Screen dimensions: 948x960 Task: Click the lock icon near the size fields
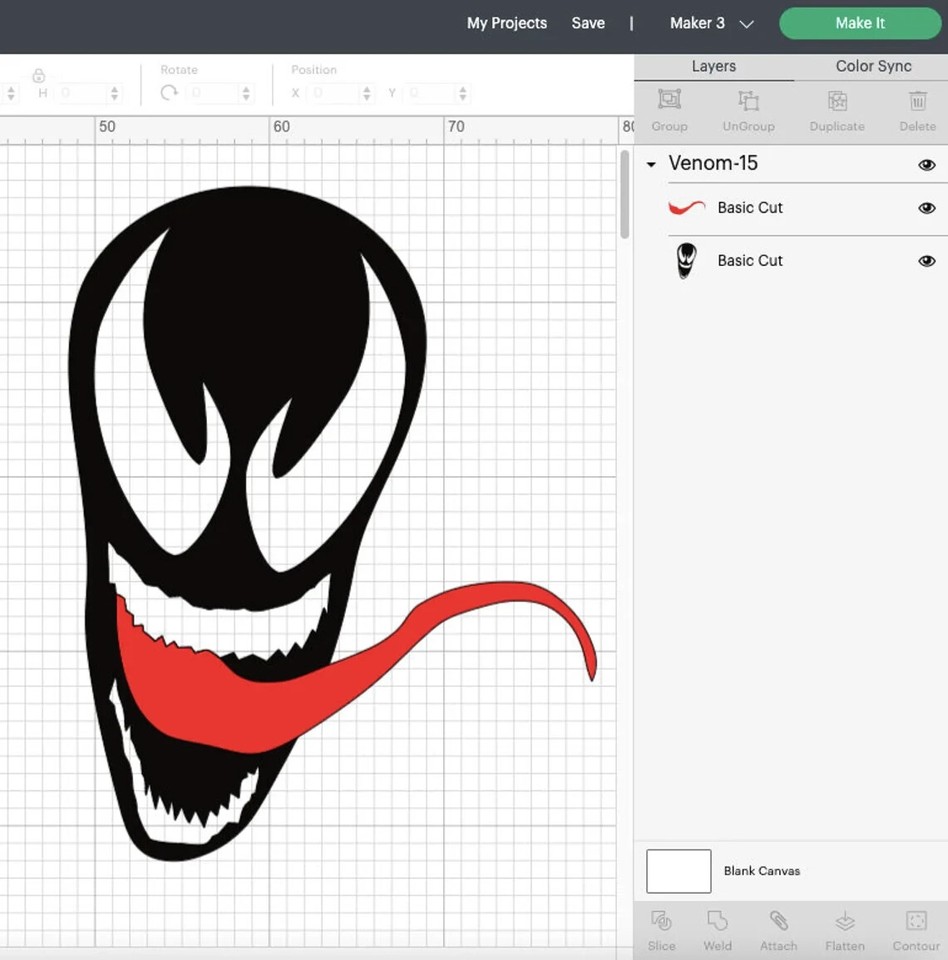(38, 75)
